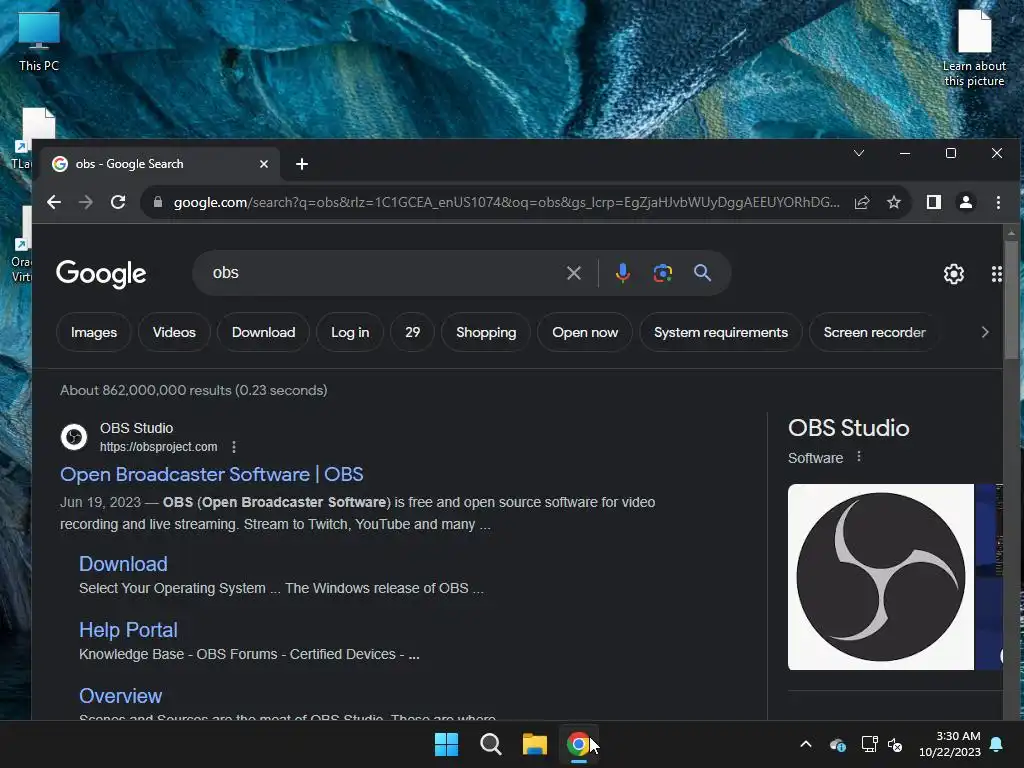Open the tab search chevron in Chrome
Image resolution: width=1024 pixels, height=768 pixels.
pos(859,153)
